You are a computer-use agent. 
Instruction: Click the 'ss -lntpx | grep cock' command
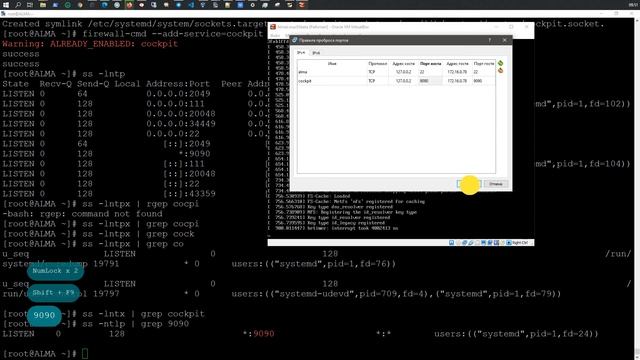(138, 234)
